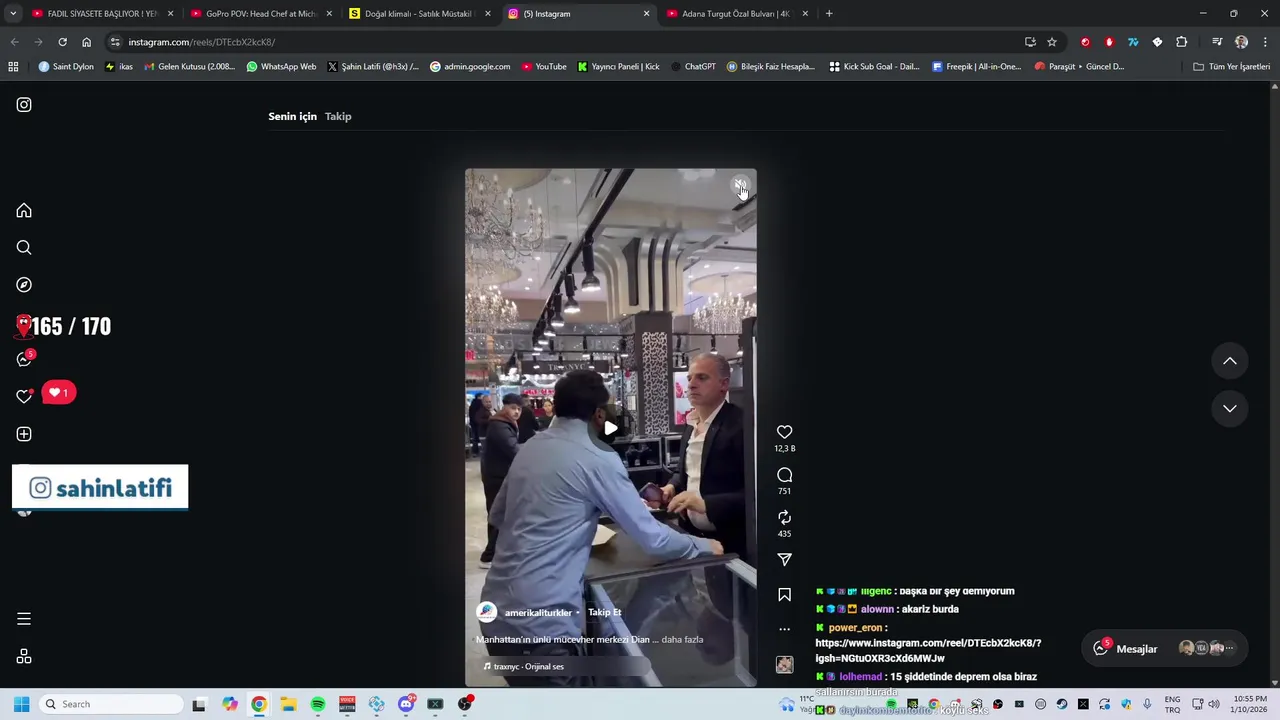Viewport: 1280px width, 720px height.
Task: Open the Explore compass icon
Action: pyautogui.click(x=24, y=285)
